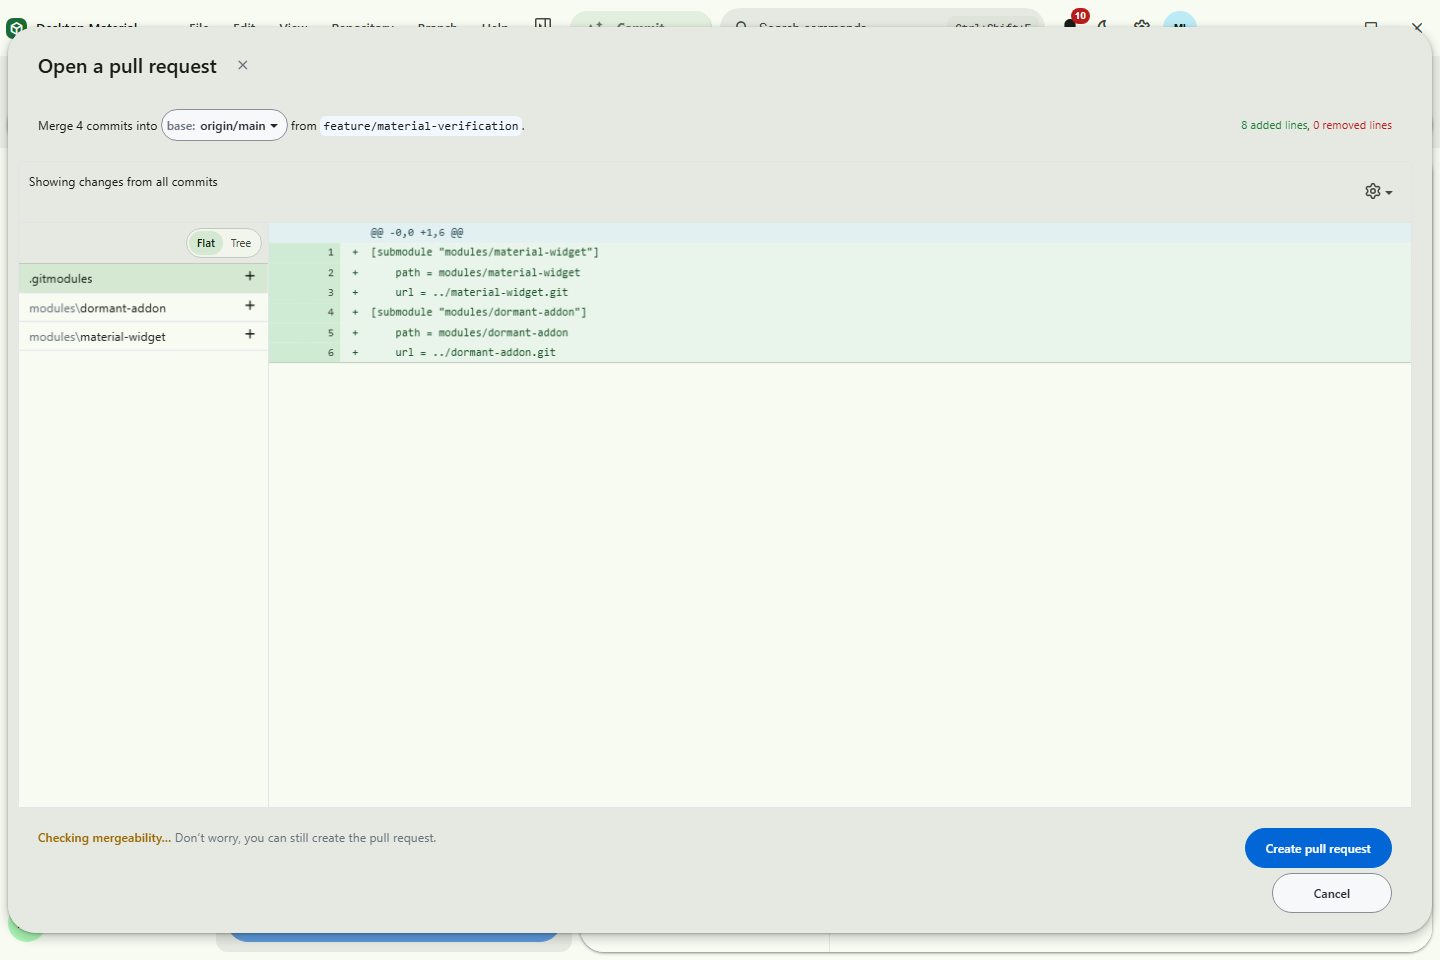1440x960 pixels.
Task: Click the feature/material-verification branch name
Action: 421,126
